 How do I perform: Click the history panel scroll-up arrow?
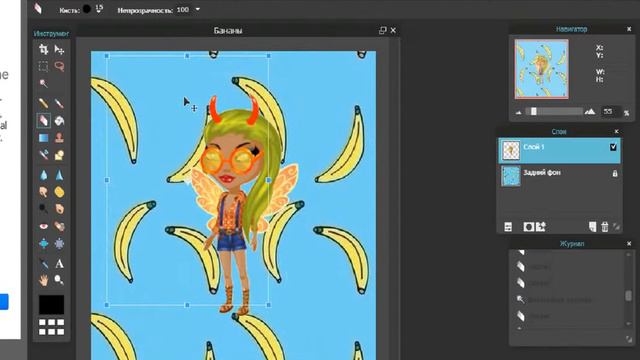tap(629, 254)
